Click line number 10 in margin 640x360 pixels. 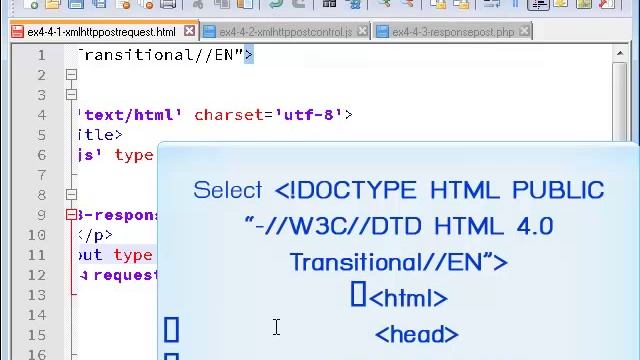tap(37, 235)
